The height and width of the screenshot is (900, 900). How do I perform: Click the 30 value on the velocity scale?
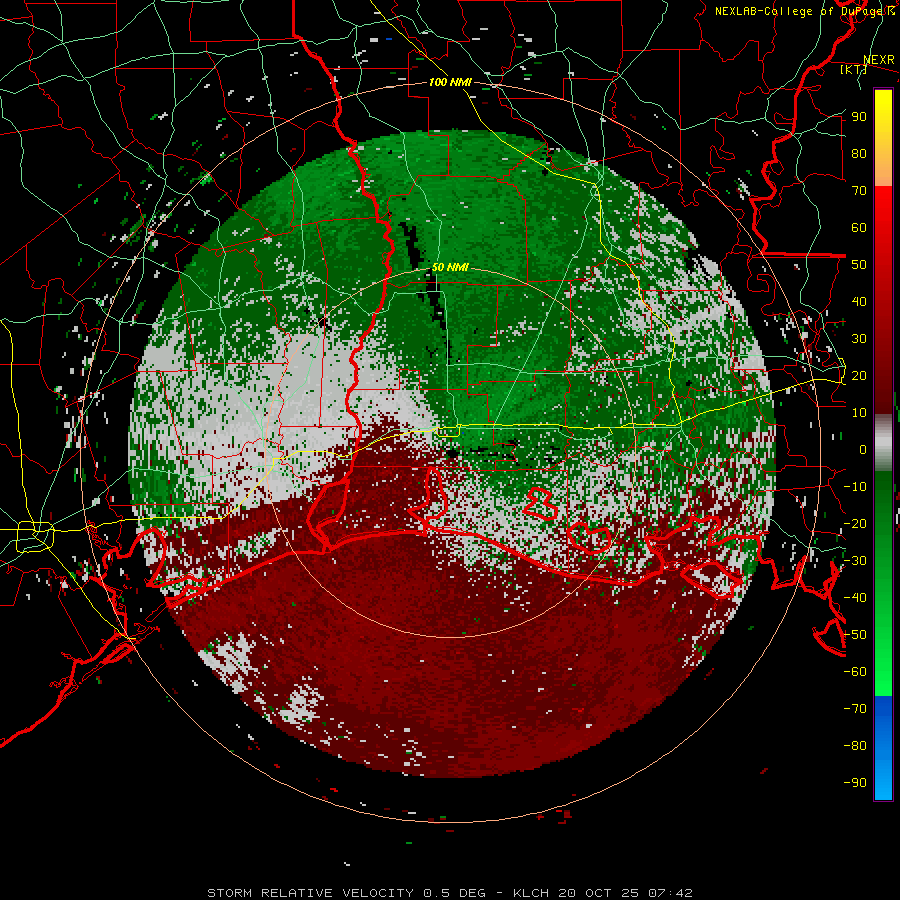[x=859, y=339]
